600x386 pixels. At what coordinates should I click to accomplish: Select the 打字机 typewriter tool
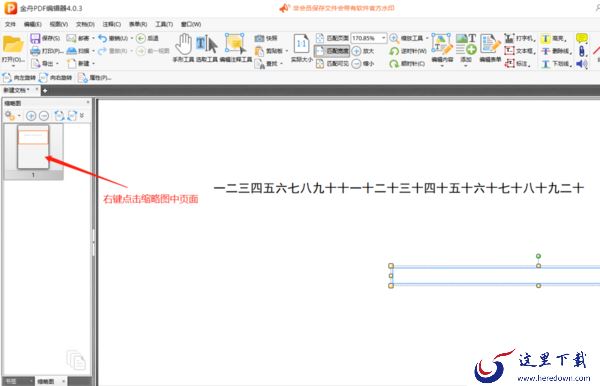[519, 38]
